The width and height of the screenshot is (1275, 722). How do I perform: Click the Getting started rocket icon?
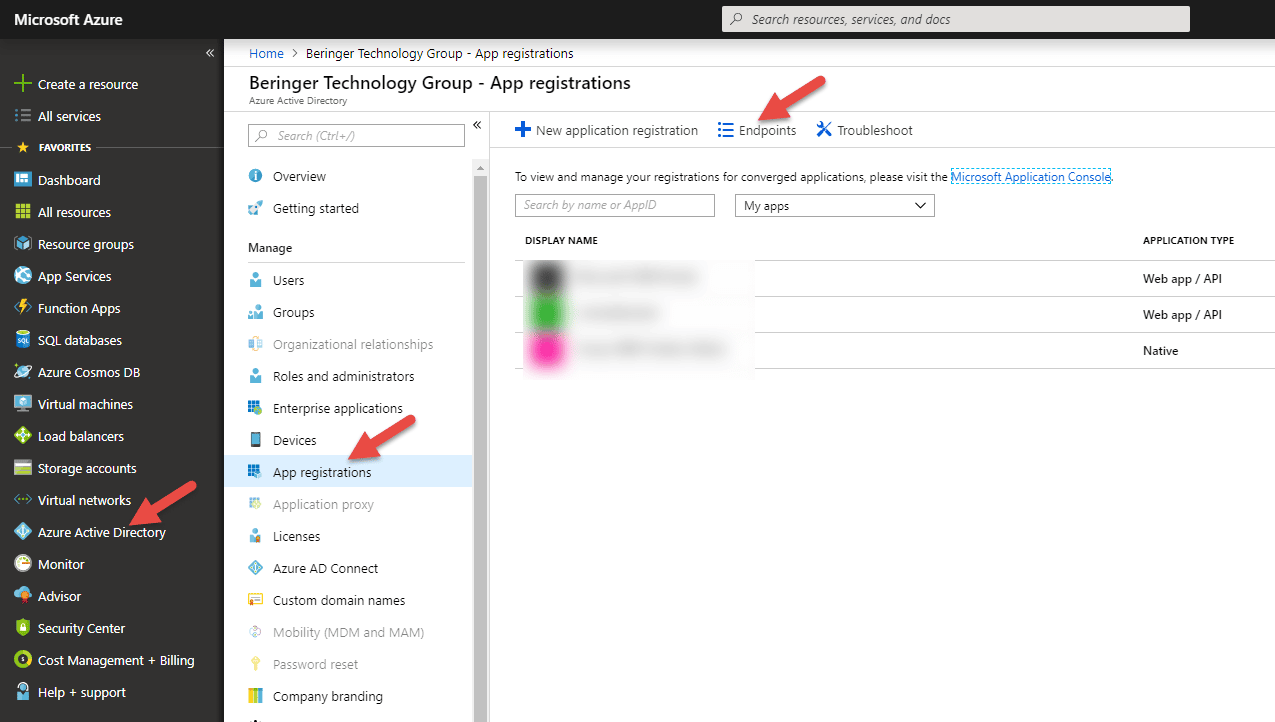(x=255, y=208)
